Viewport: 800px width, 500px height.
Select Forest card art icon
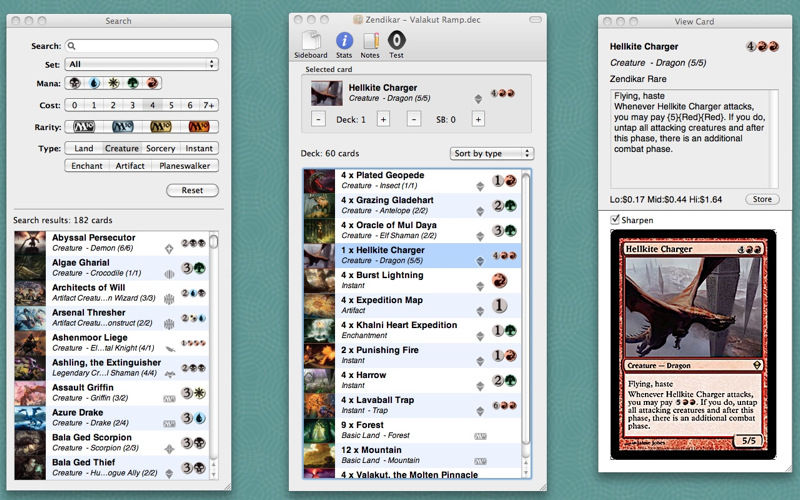click(x=319, y=431)
